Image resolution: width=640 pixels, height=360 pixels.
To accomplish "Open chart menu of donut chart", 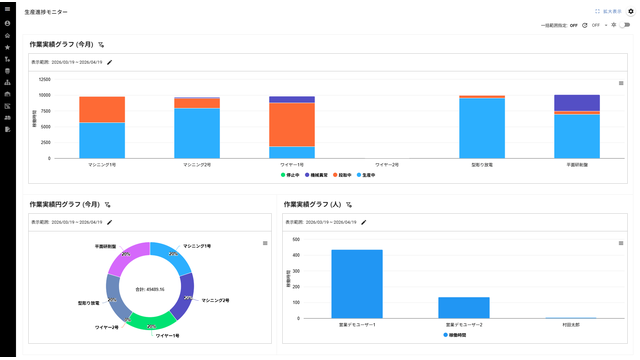I will coord(265,243).
